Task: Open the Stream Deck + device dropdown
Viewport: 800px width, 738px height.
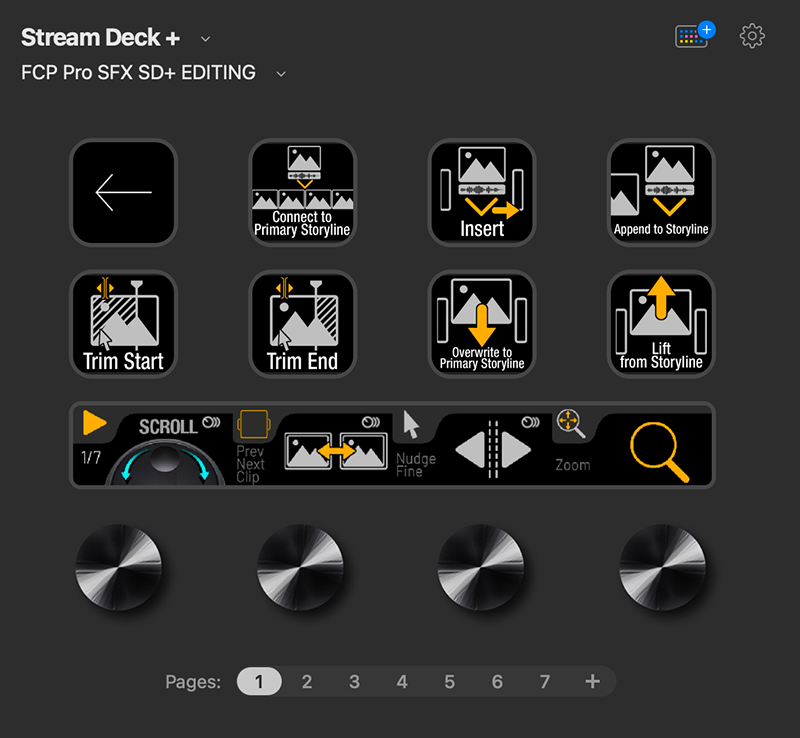Action: click(x=205, y=38)
